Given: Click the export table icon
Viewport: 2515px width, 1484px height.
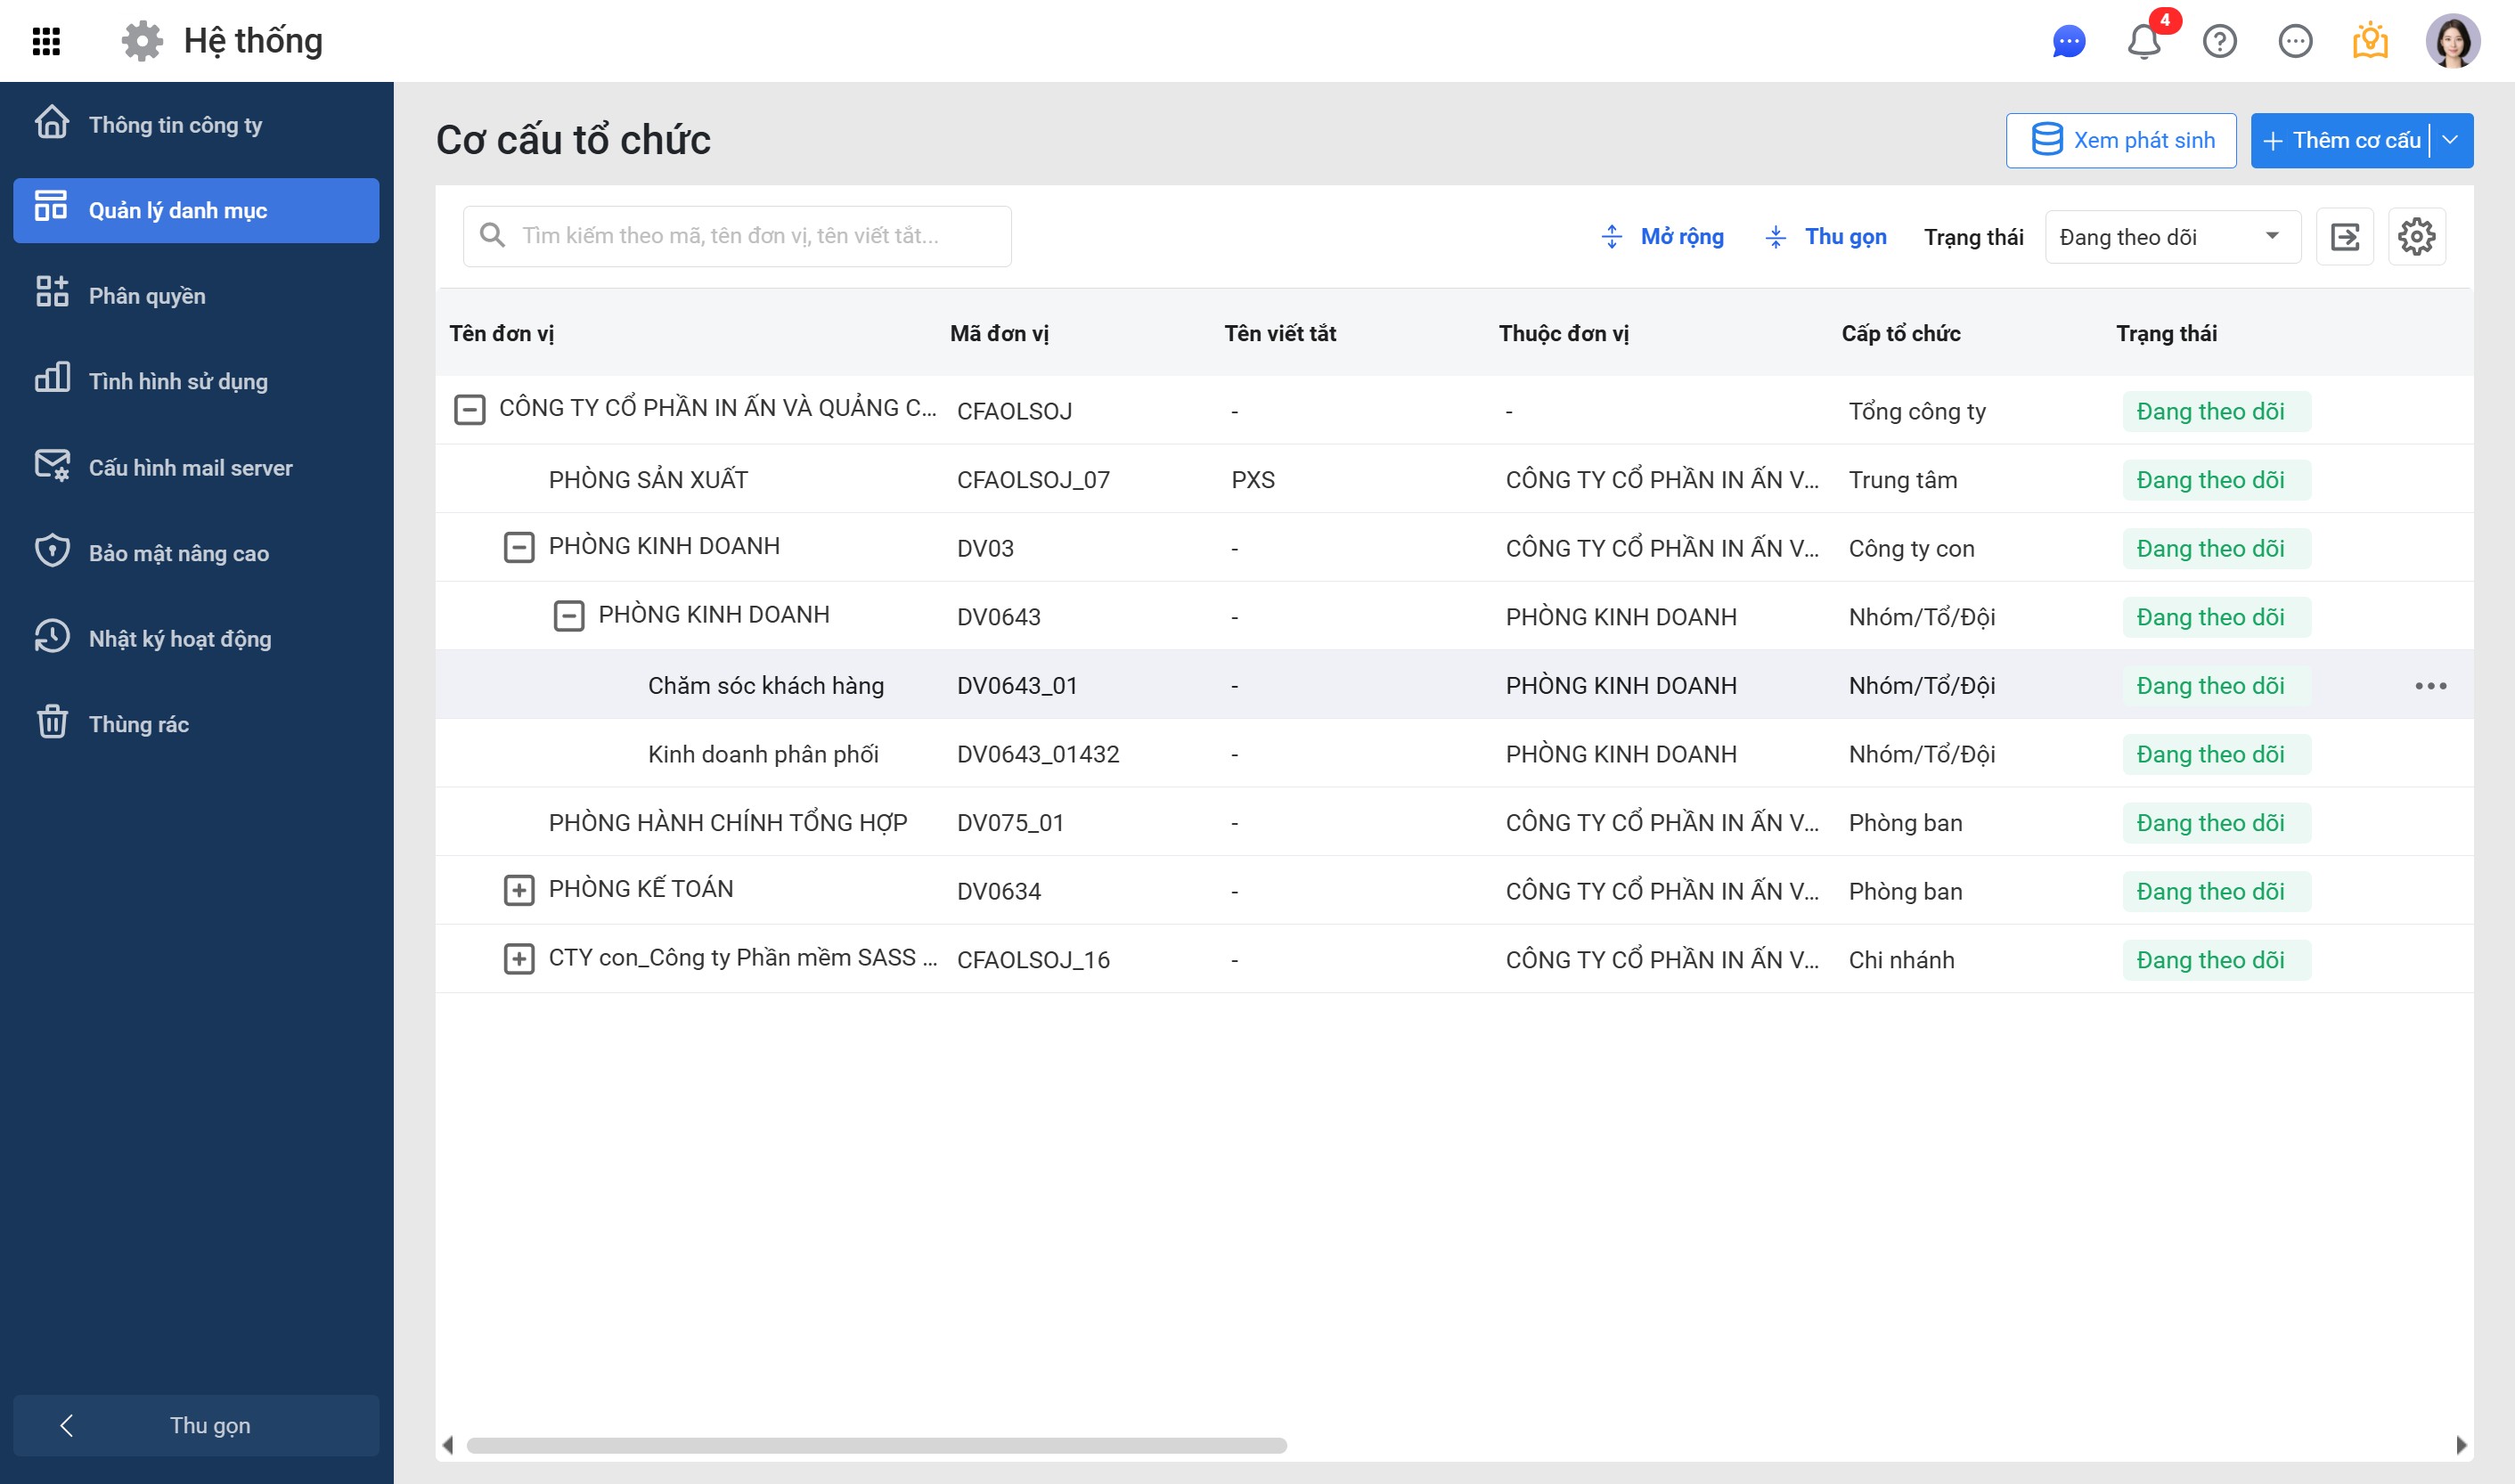Looking at the screenshot, I should pos(2344,237).
